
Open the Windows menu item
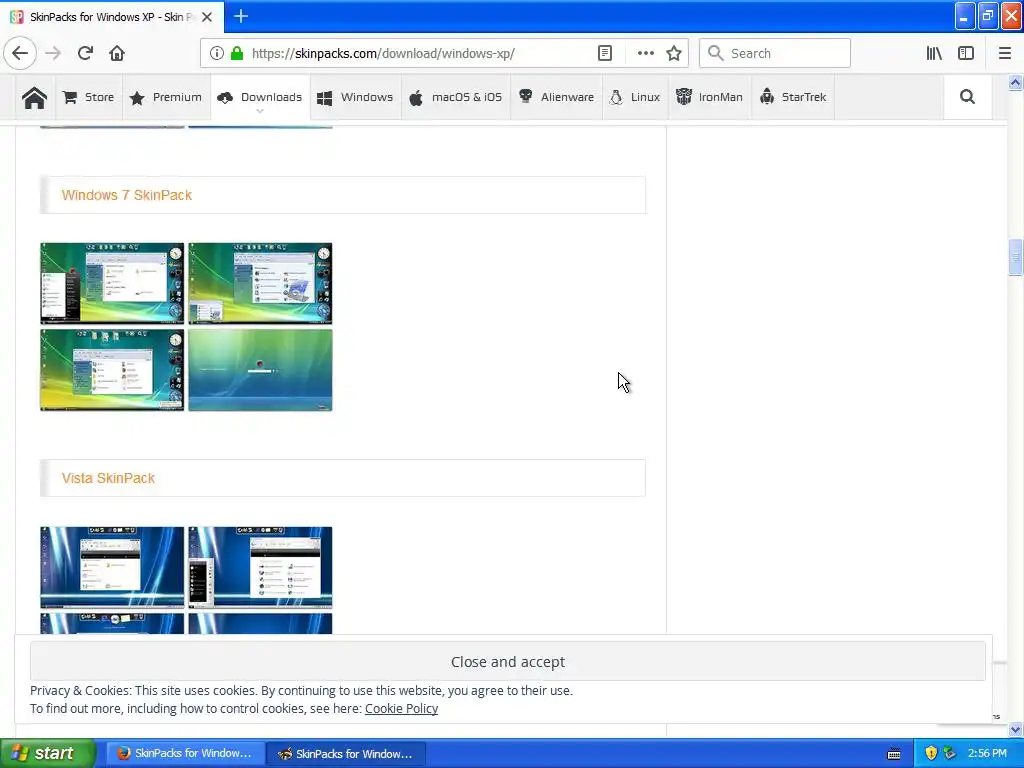pos(355,97)
